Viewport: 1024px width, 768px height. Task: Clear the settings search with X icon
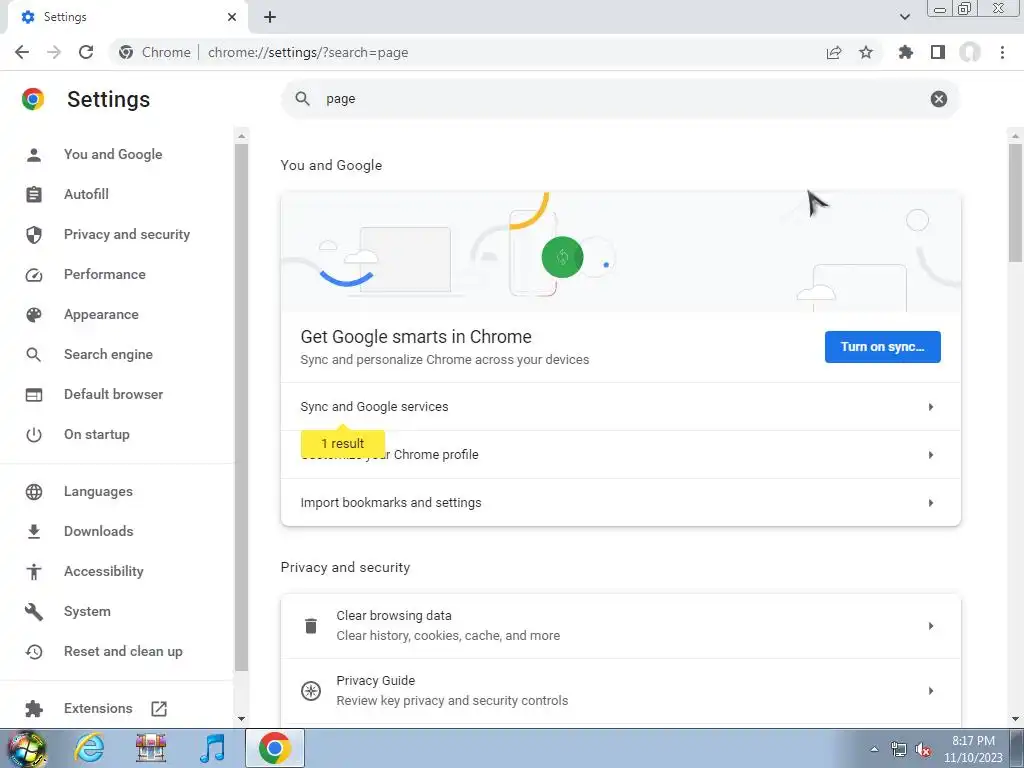coord(938,99)
